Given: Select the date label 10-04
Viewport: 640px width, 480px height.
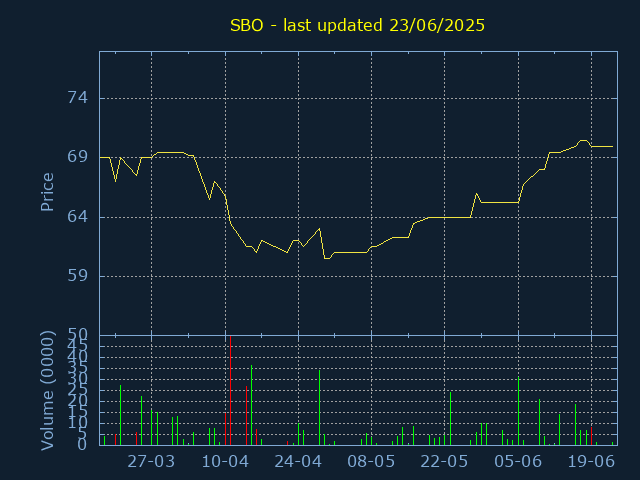Looking at the screenshot, I should (x=225, y=462).
